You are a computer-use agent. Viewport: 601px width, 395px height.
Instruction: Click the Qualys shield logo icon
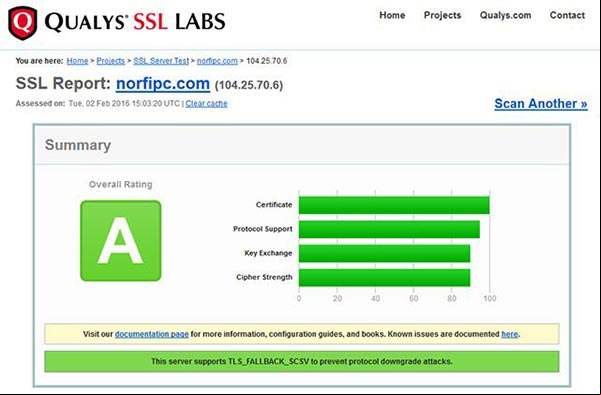point(23,23)
